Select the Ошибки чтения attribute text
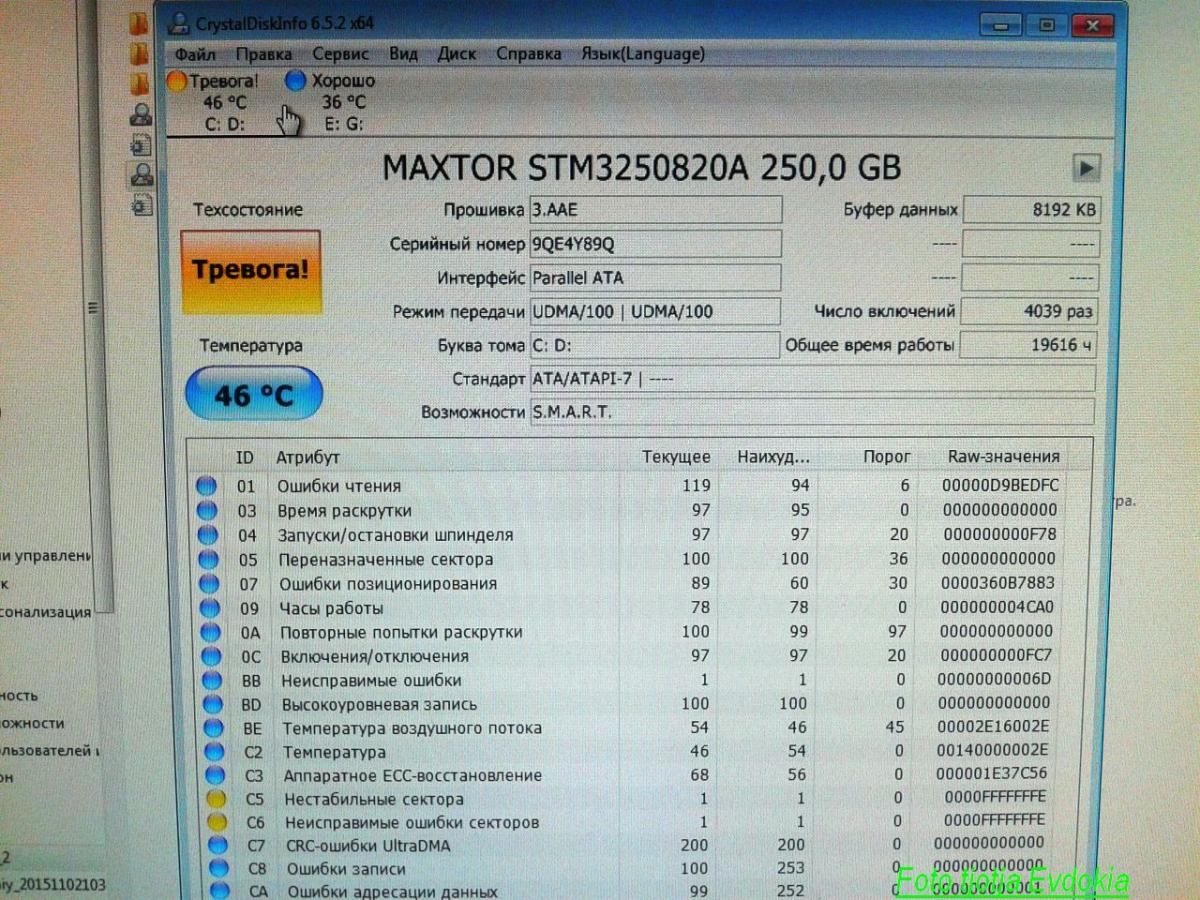The width and height of the screenshot is (1200, 900). 339,486
